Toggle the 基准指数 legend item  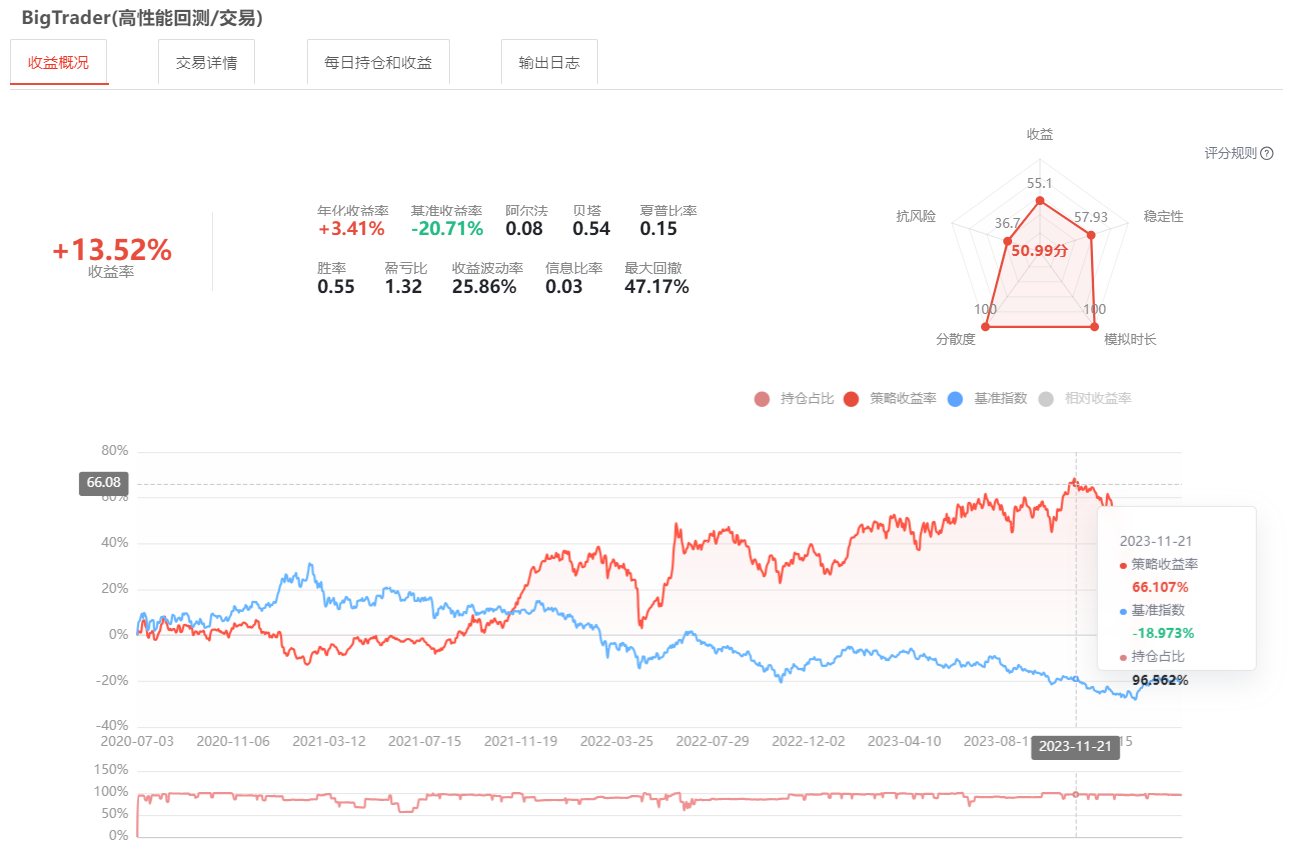986,399
